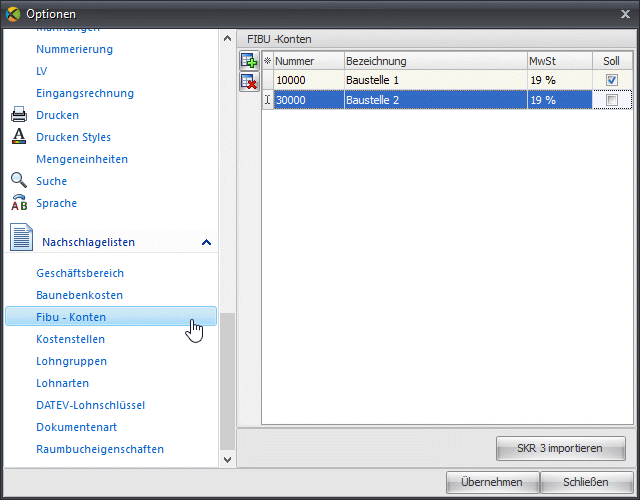The width and height of the screenshot is (640, 500).
Task: Select Dokumentenart list
Action: pyautogui.click(x=77, y=427)
